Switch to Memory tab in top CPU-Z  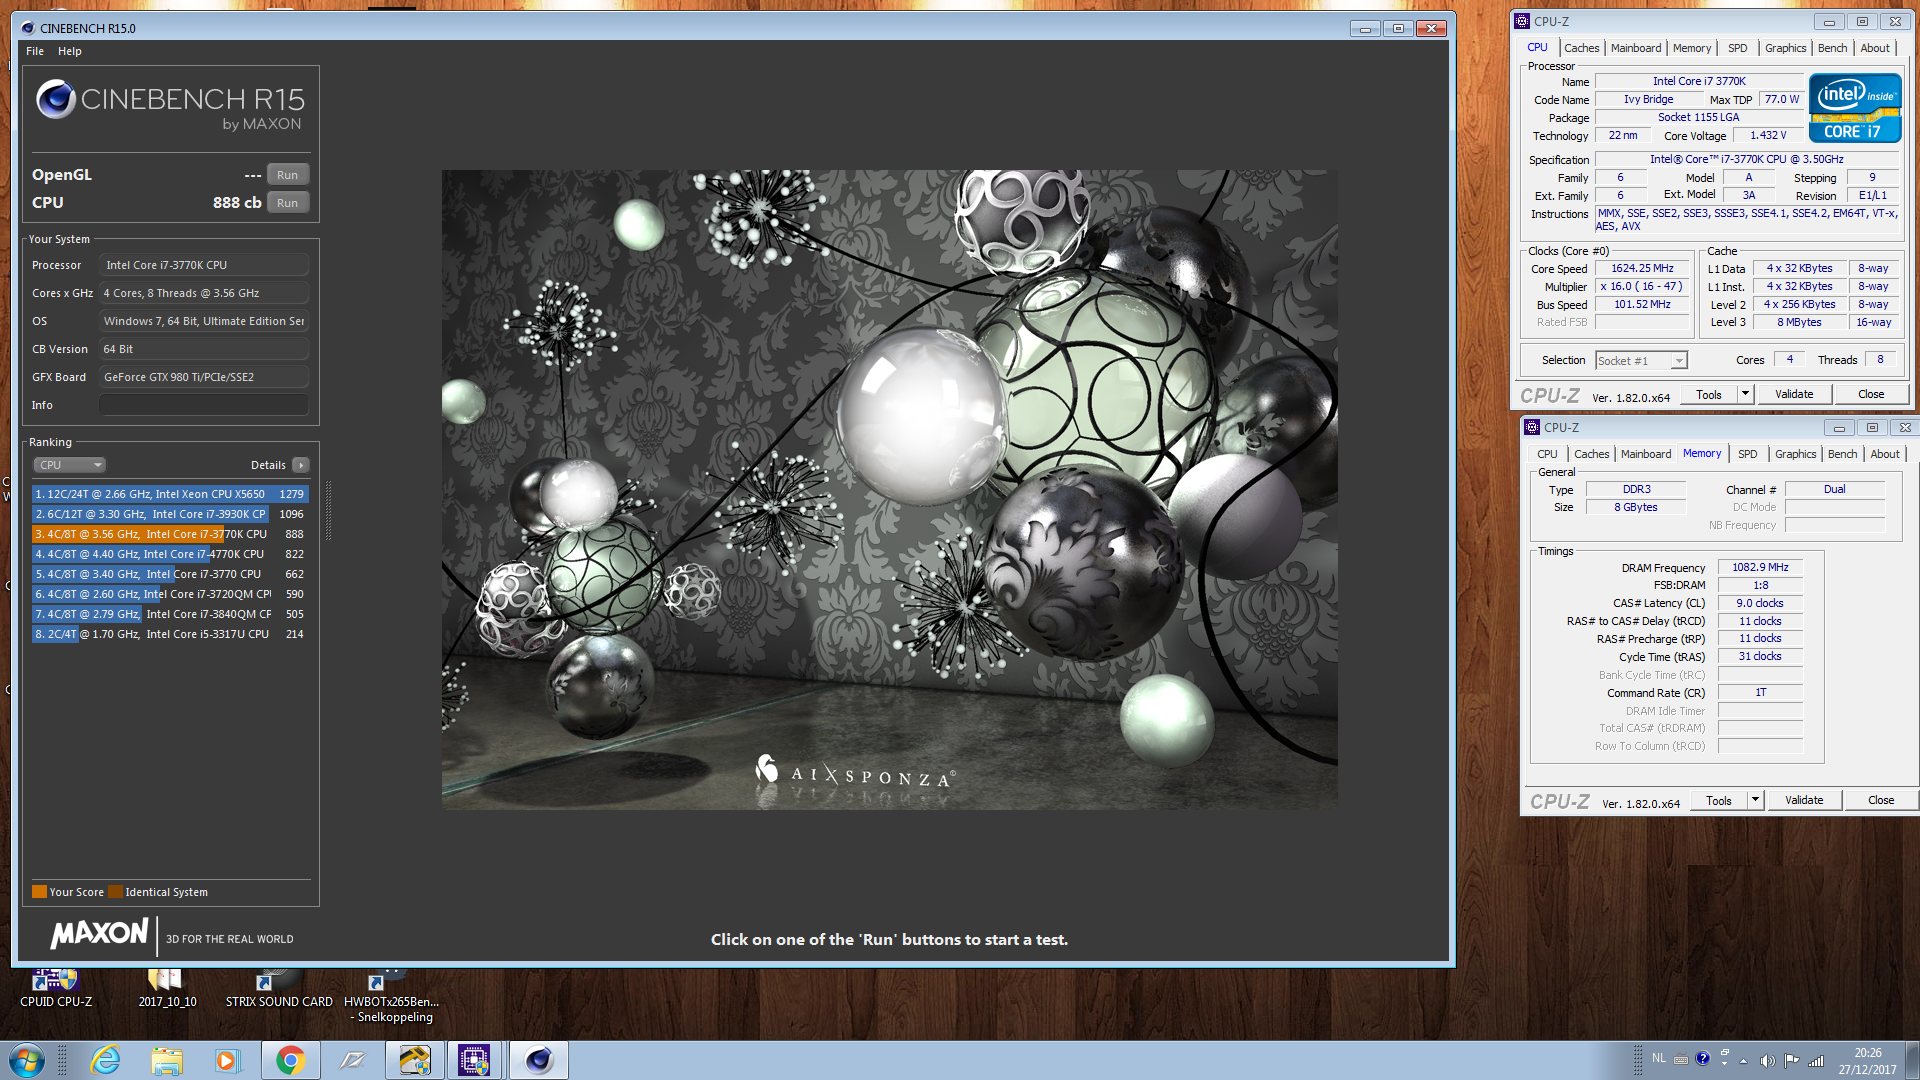tap(1692, 48)
